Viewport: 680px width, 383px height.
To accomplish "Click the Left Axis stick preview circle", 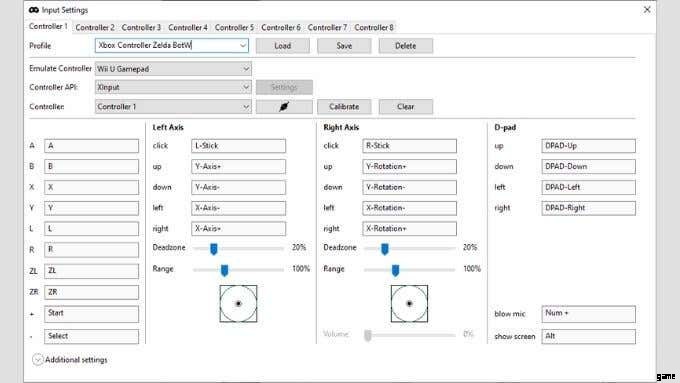I will tap(238, 304).
